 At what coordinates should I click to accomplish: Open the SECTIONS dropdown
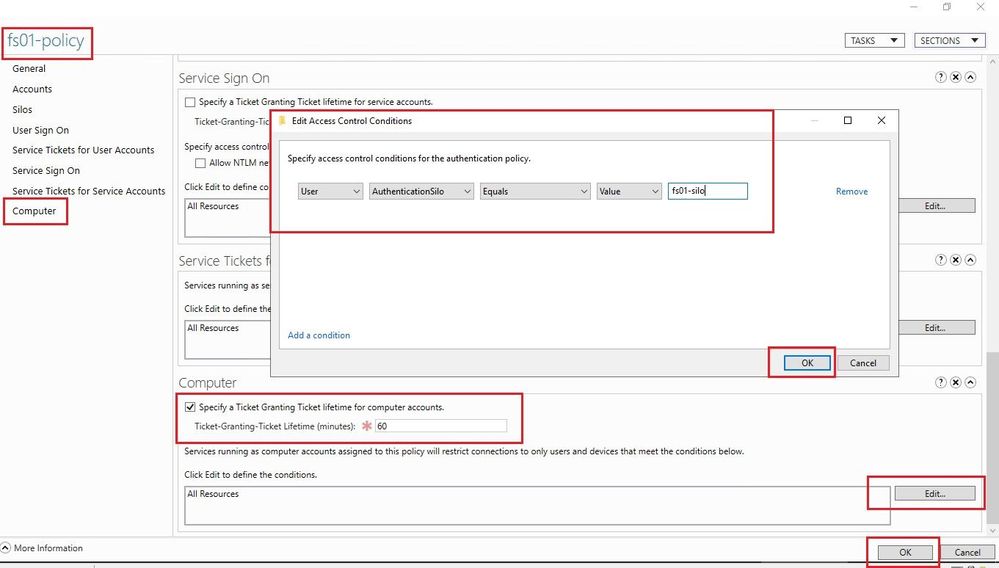click(x=949, y=40)
